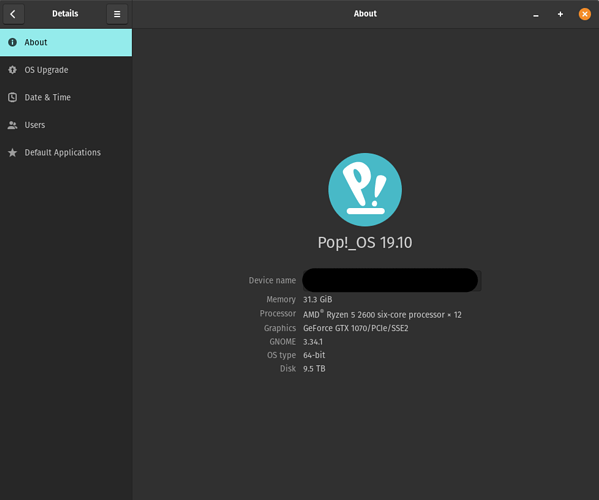Click the disk value 9.5 TB
Image resolution: width=599 pixels, height=500 pixels.
coord(314,369)
